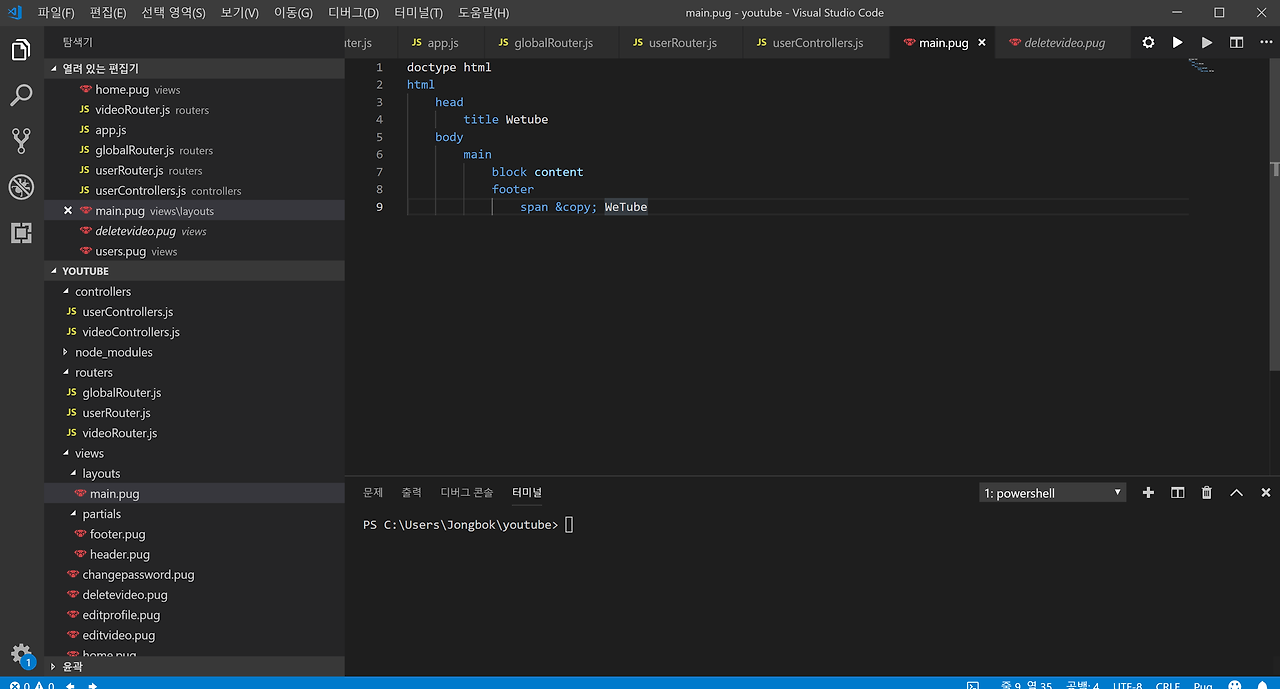Viewport: 1280px width, 689px height.
Task: Collapse the 열려 있는 편집기 section
Action: [x=100, y=69]
